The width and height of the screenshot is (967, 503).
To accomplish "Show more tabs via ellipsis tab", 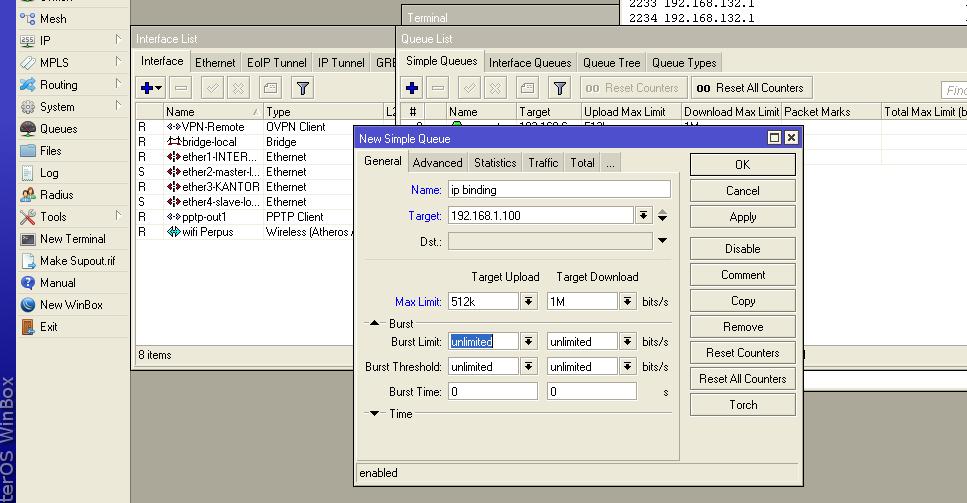I will [x=610, y=163].
